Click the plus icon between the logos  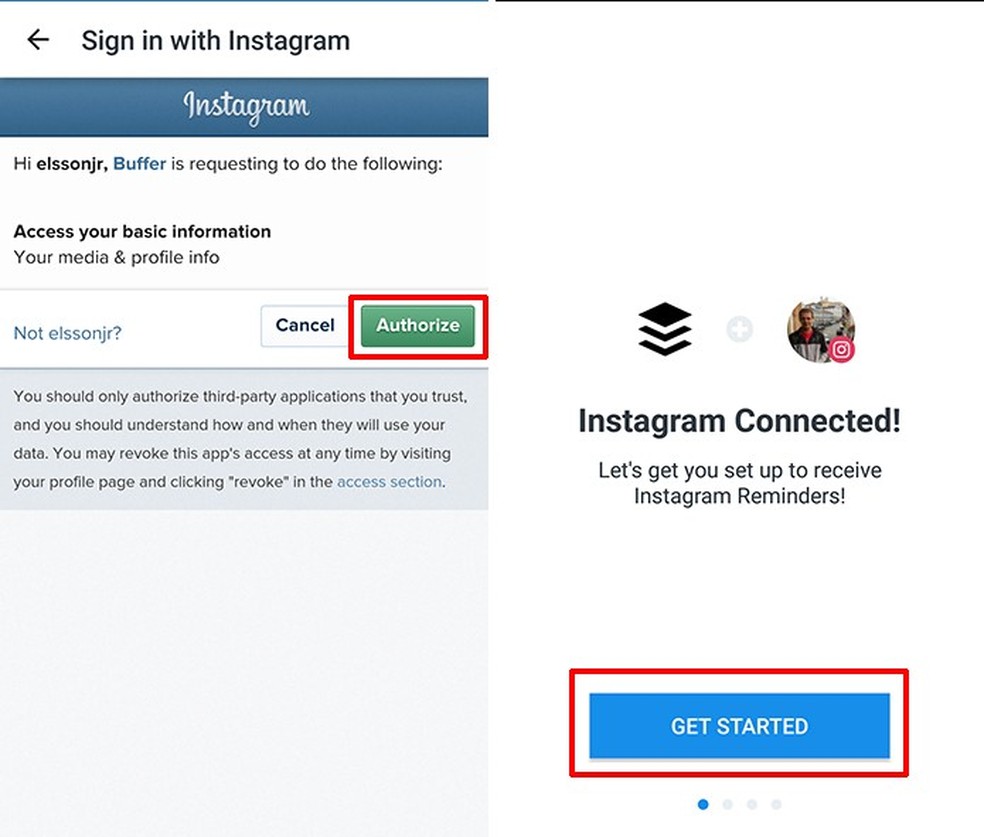[740, 330]
